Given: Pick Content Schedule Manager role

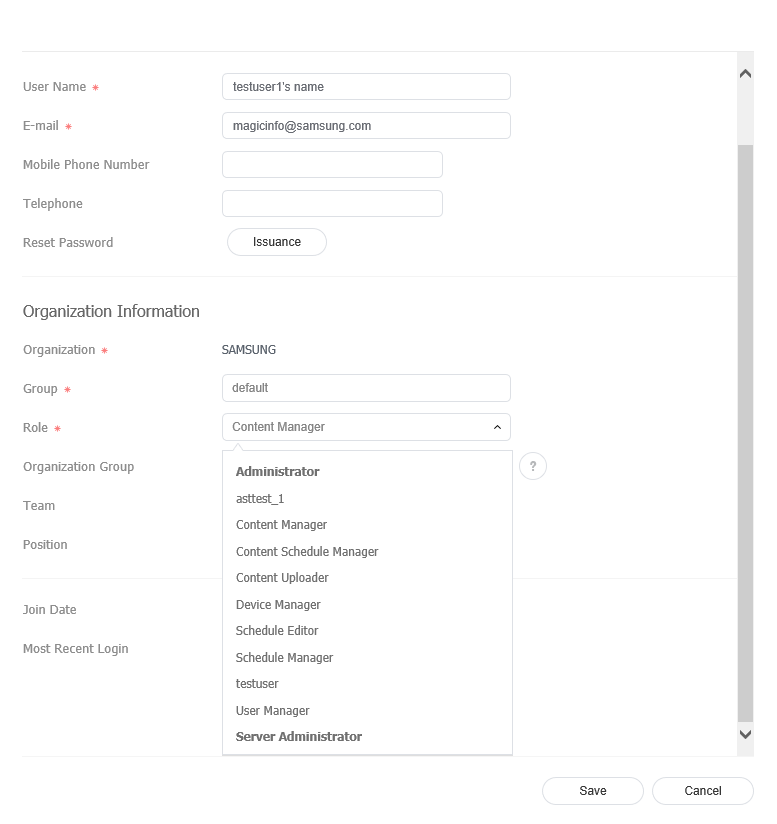Looking at the screenshot, I should (x=307, y=552).
